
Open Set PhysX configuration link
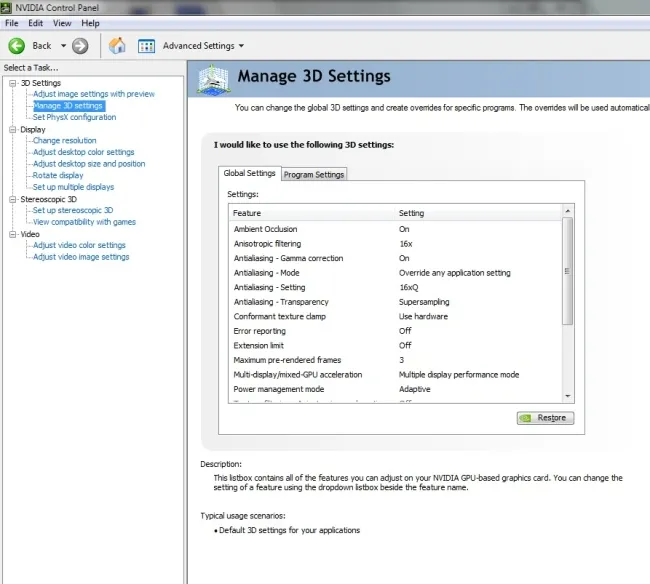(74, 117)
